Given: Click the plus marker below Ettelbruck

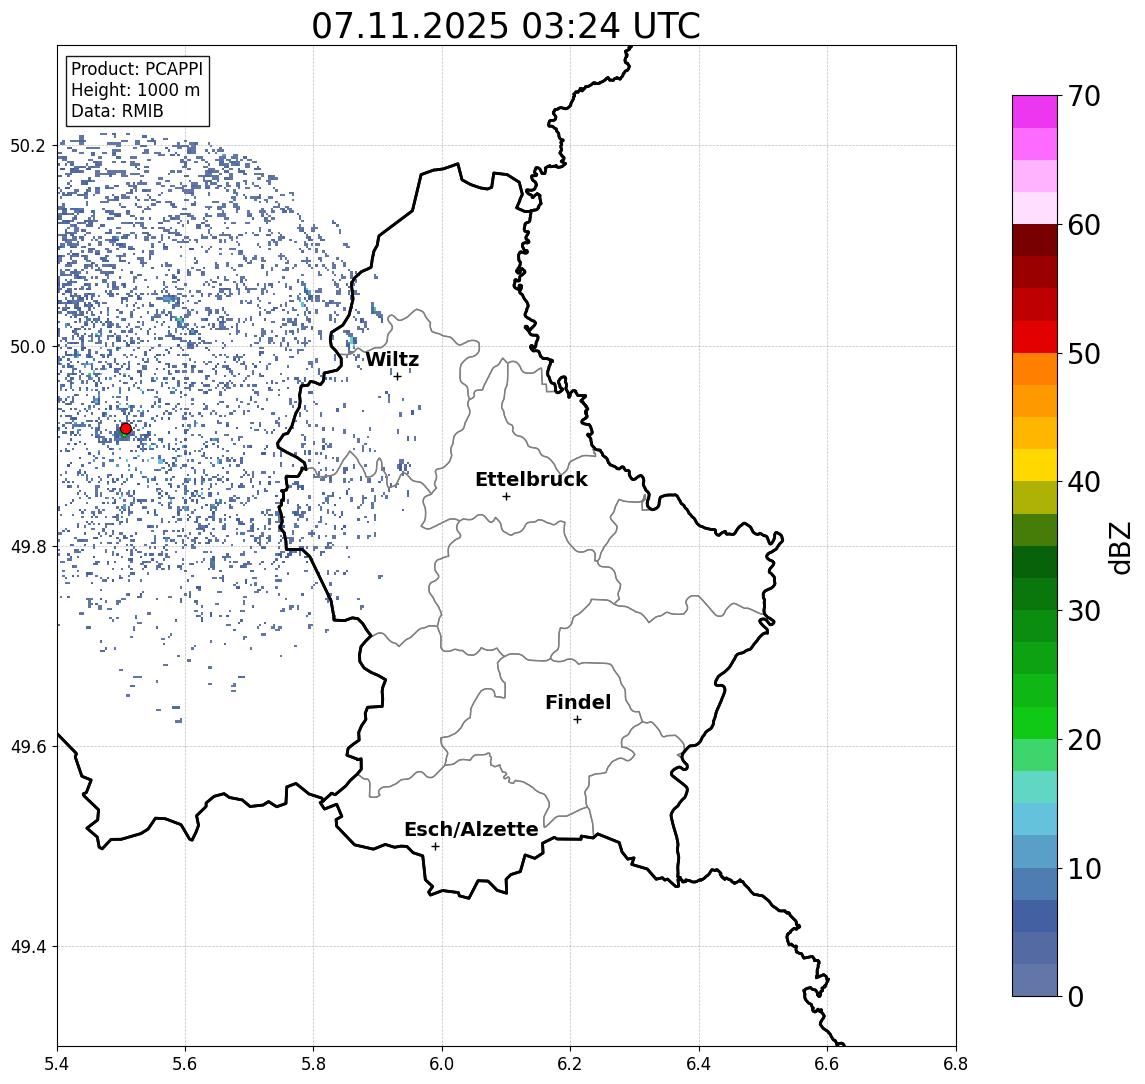Looking at the screenshot, I should click(x=506, y=497).
